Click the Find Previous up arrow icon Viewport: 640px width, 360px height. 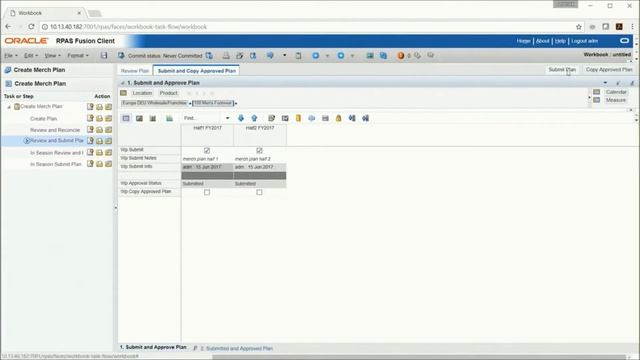[254, 118]
